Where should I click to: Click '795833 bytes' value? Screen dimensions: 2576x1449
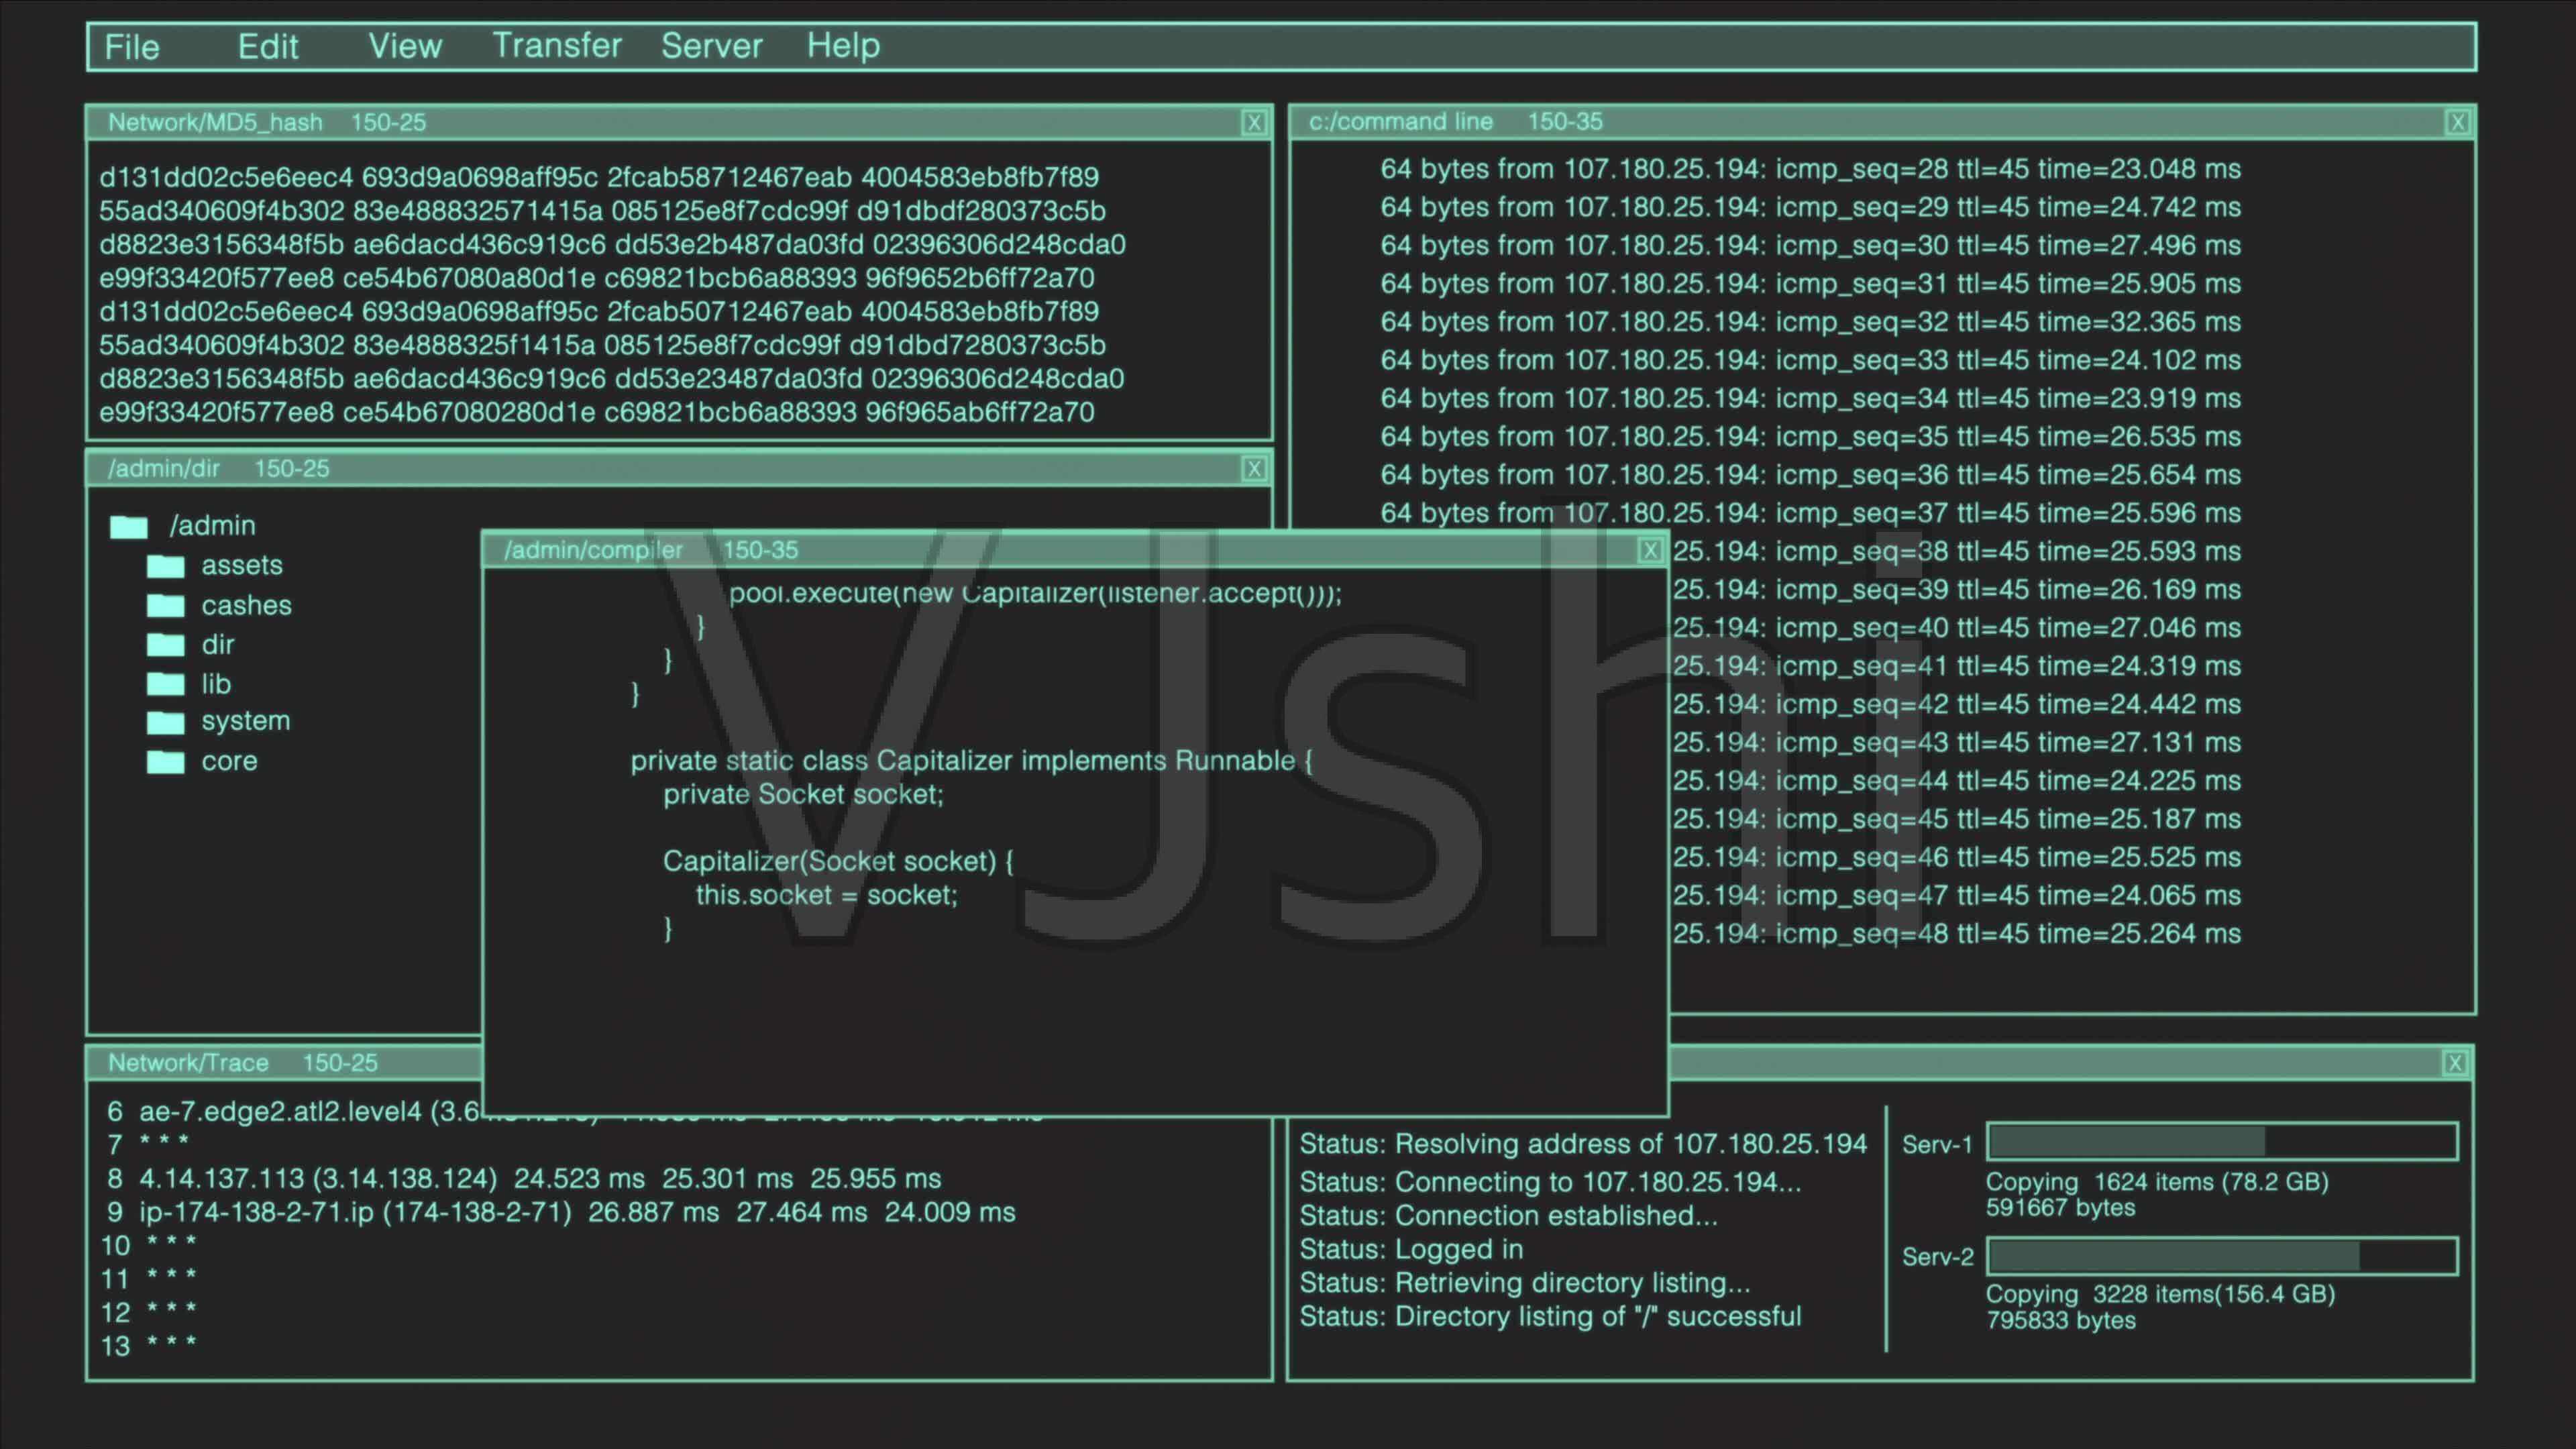click(2060, 1321)
